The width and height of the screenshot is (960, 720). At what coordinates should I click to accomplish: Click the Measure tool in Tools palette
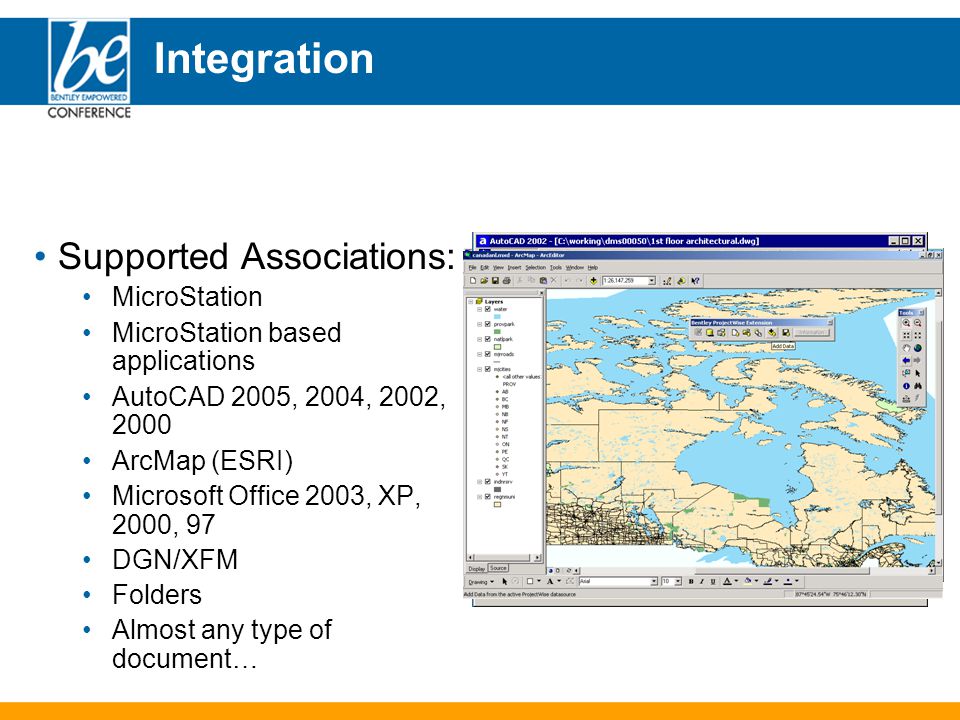[906, 399]
